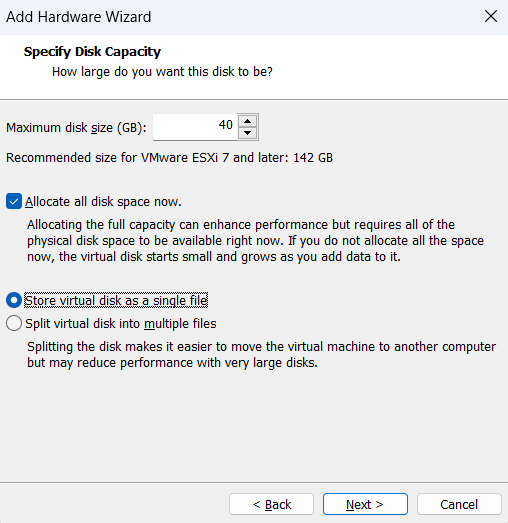The height and width of the screenshot is (523, 508).
Task: Proceed with the Next button
Action: pyautogui.click(x=365, y=504)
